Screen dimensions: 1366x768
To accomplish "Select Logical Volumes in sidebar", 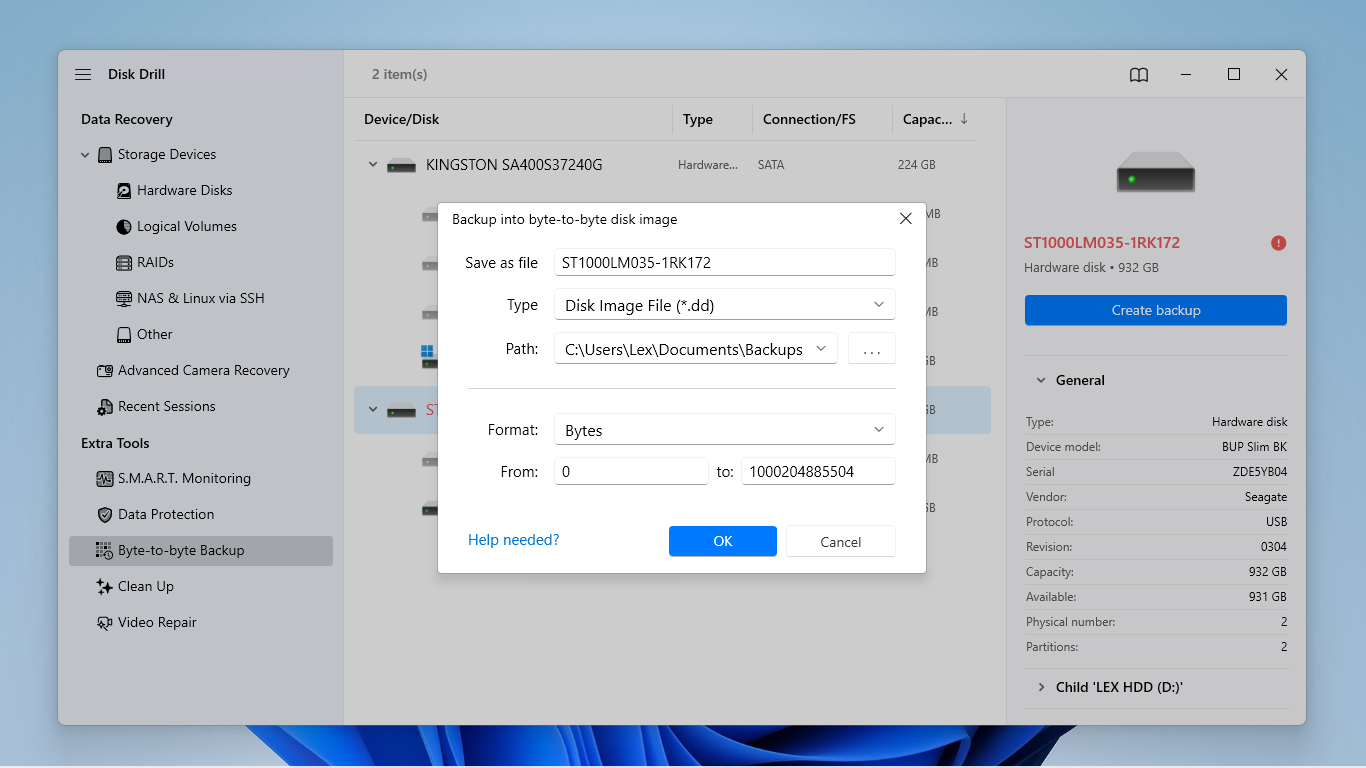I will tap(187, 227).
